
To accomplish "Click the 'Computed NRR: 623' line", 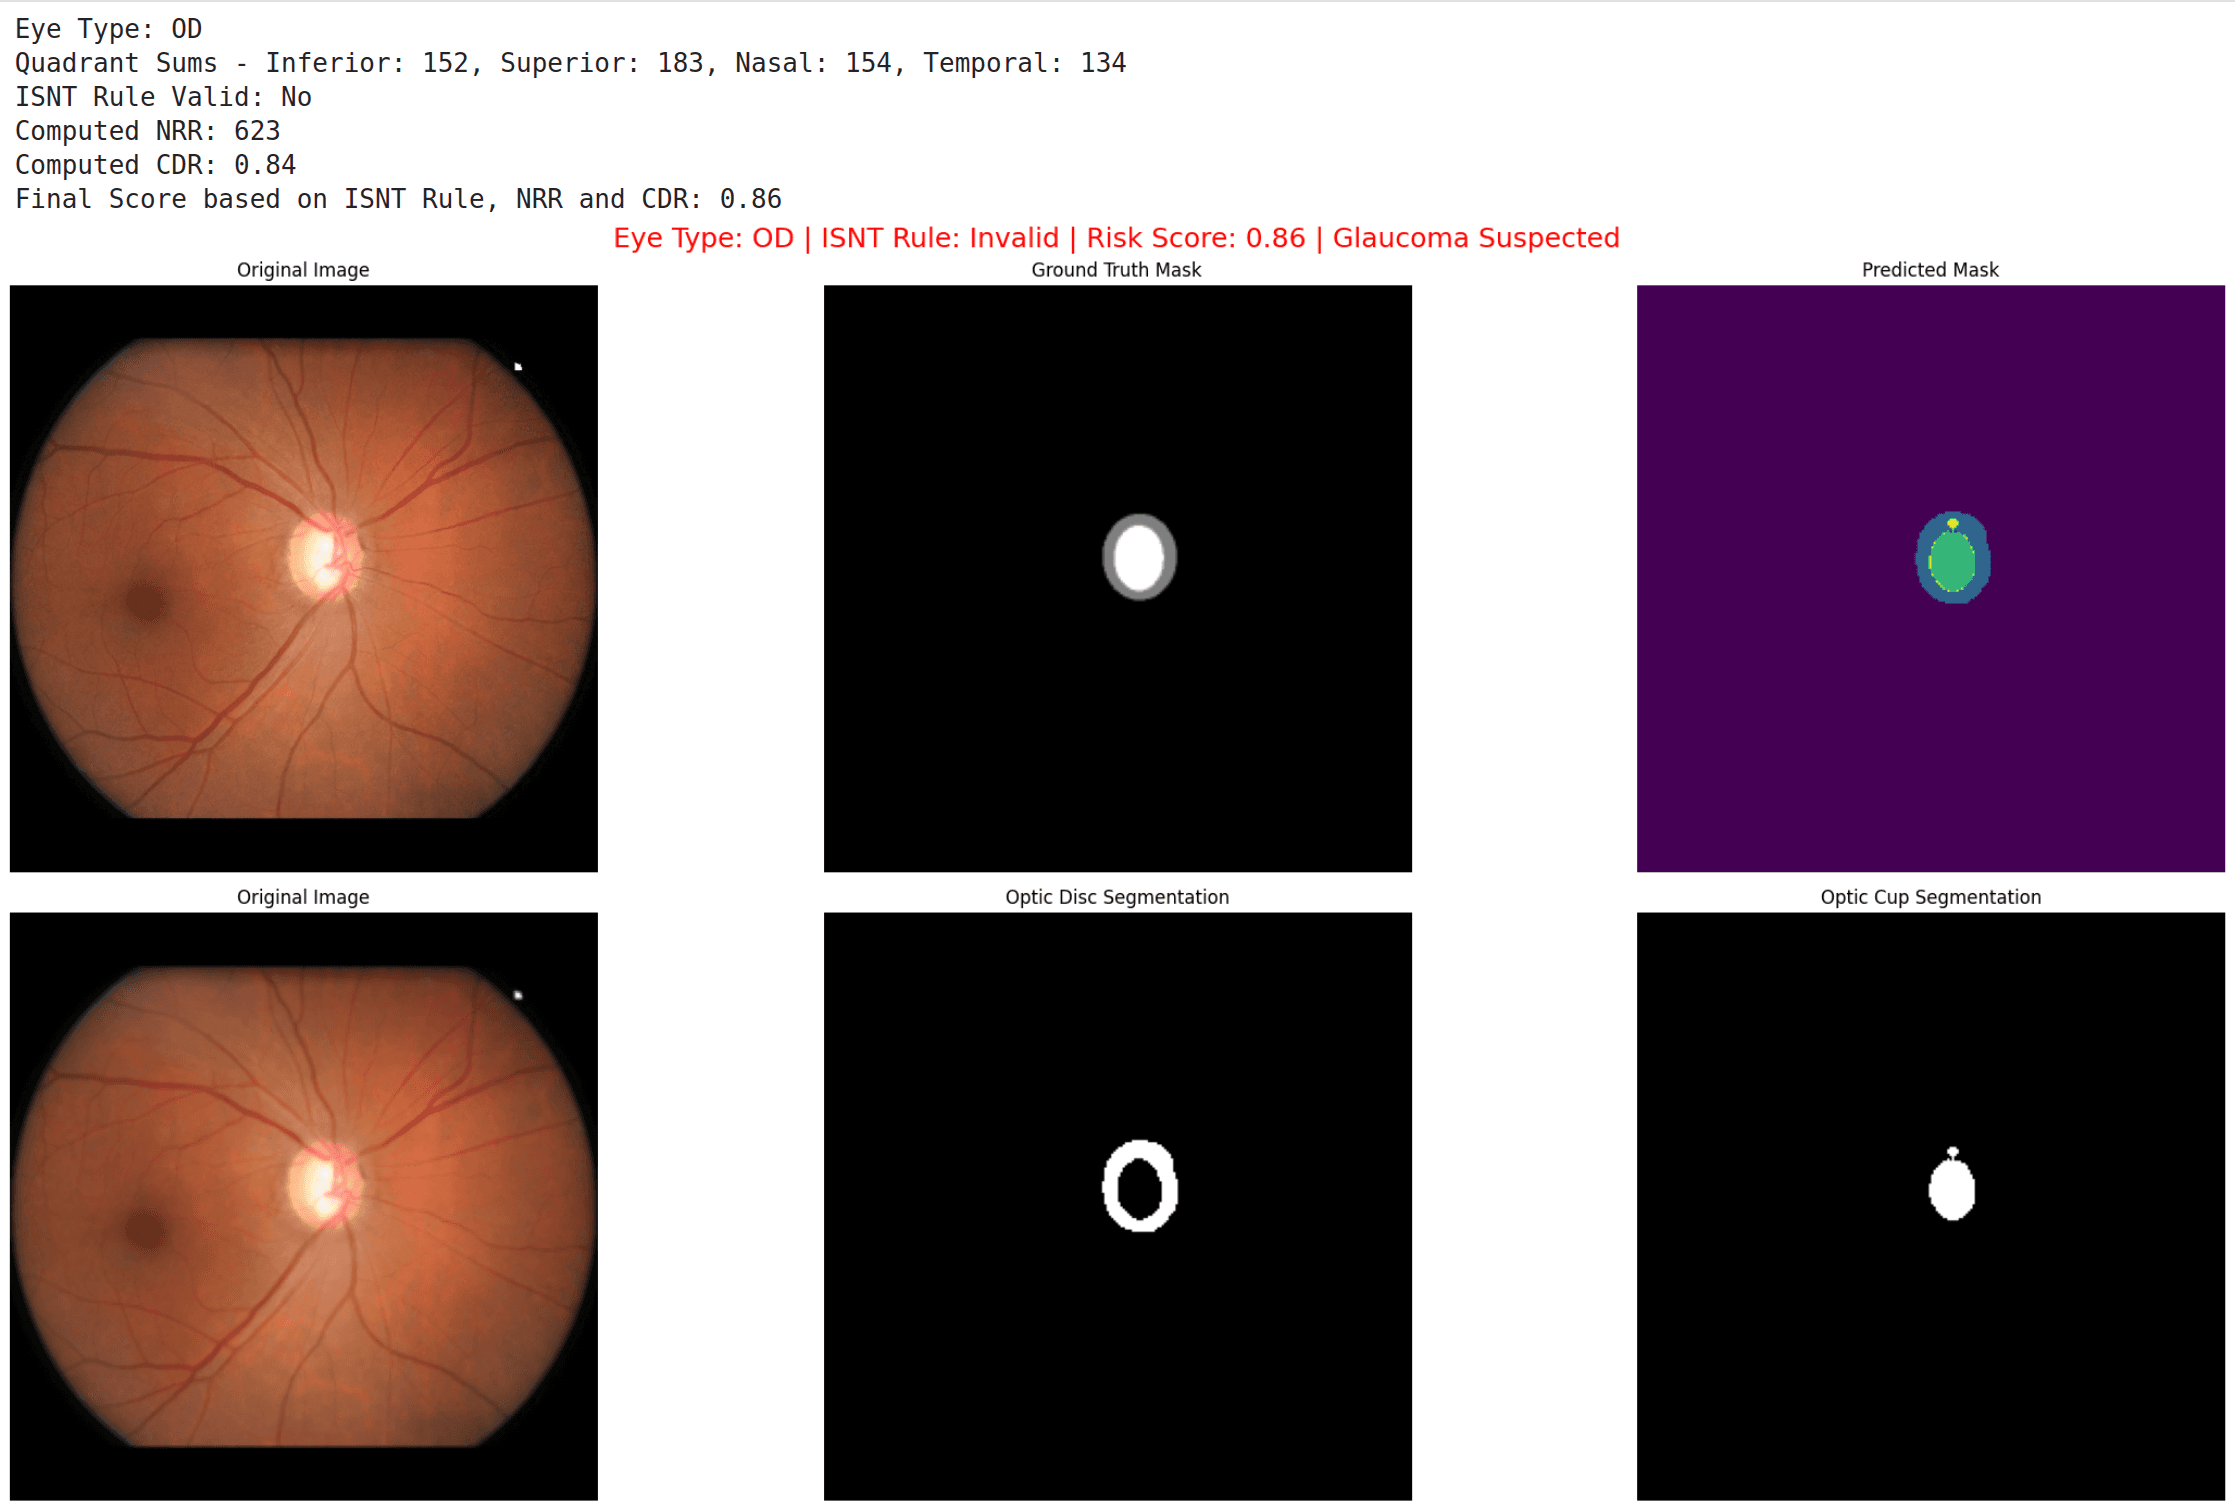I will click(147, 131).
